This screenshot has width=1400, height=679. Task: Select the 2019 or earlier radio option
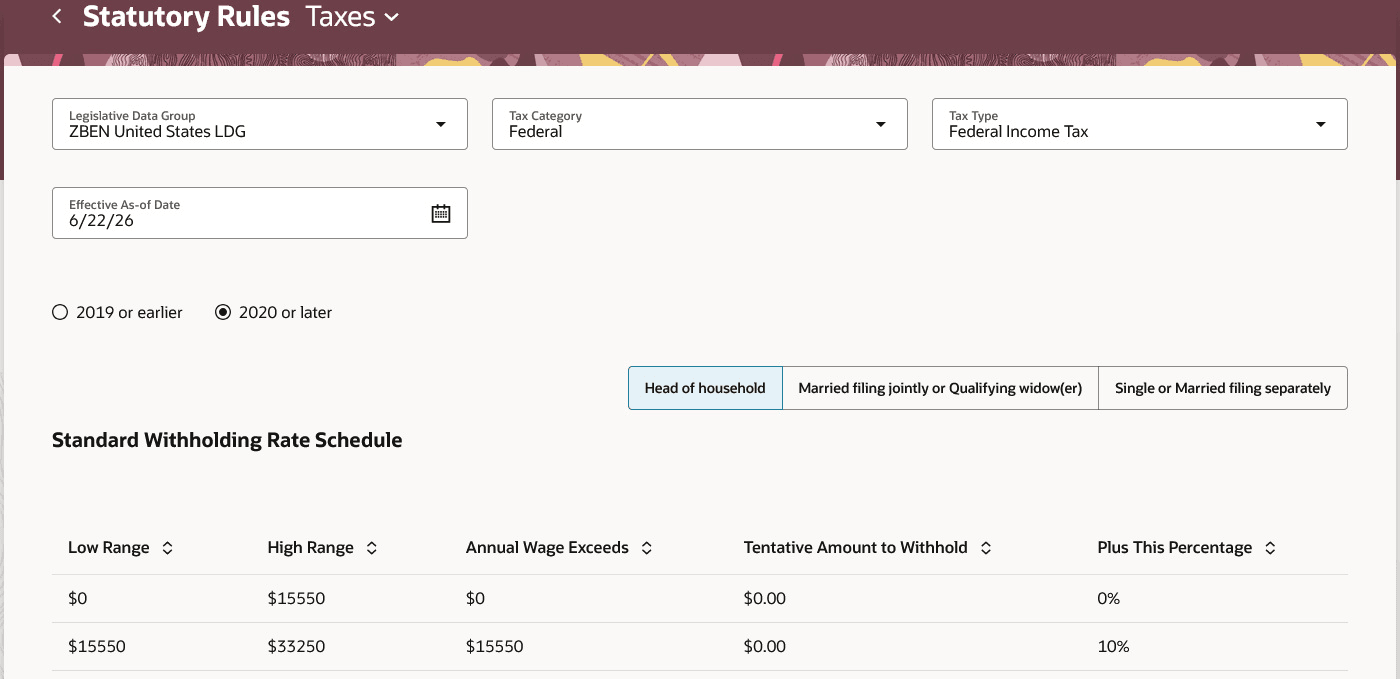click(60, 313)
